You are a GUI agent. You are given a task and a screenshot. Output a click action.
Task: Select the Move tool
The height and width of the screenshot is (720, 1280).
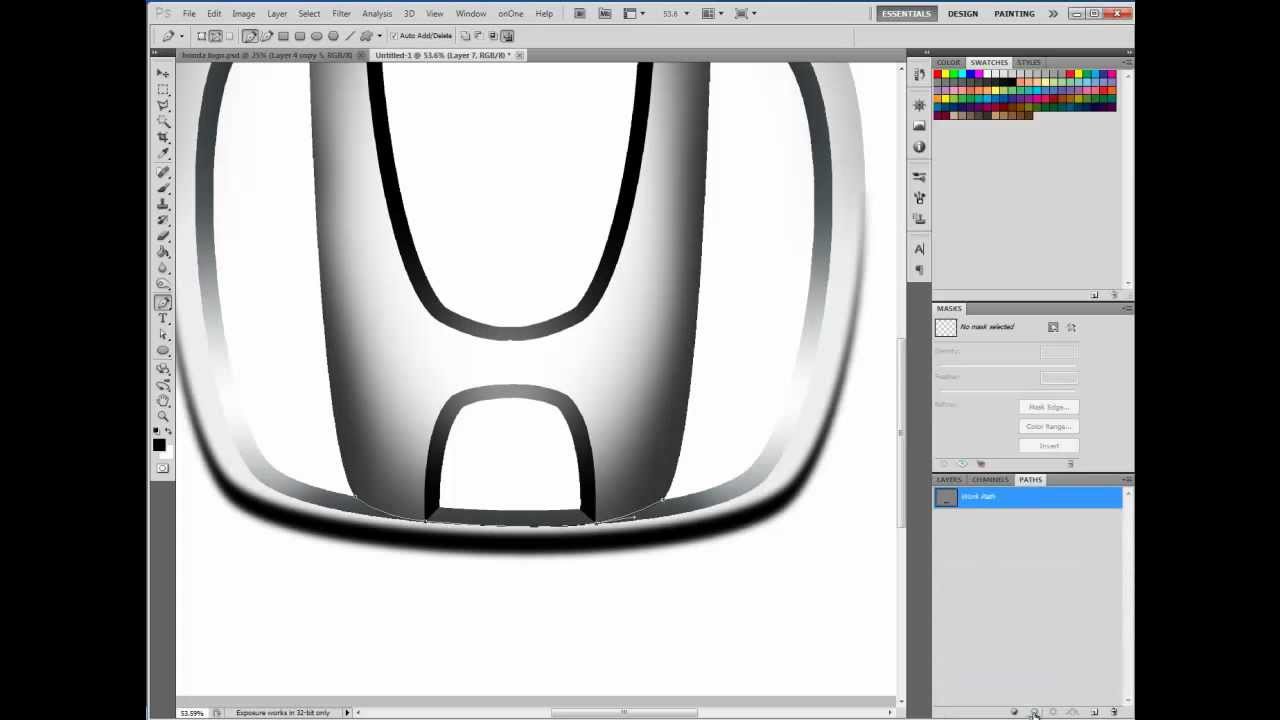pos(163,73)
